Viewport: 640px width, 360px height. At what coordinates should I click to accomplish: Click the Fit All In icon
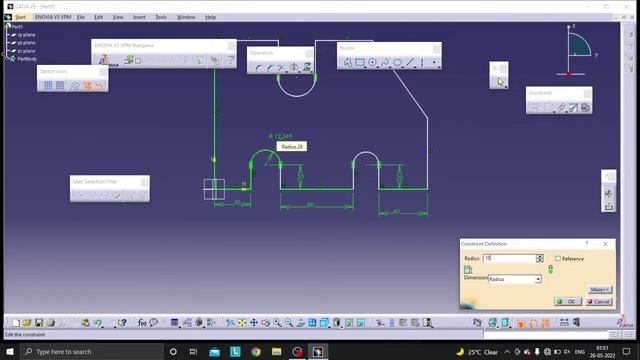242,323
